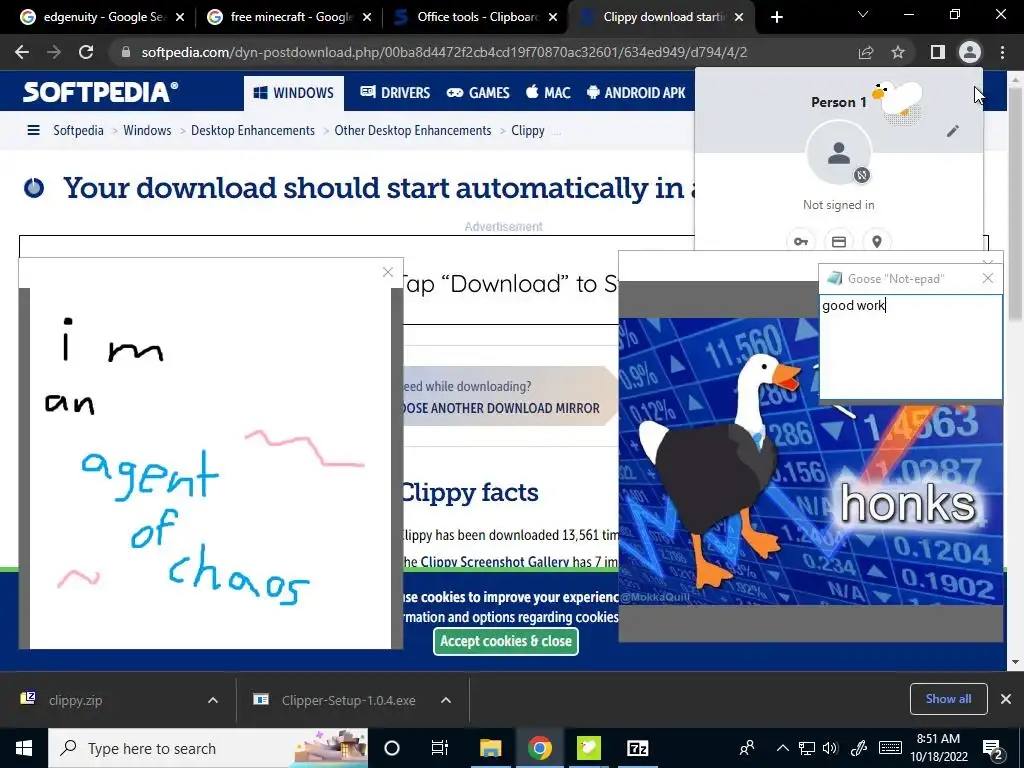Follow the Softpedia breadcrumb link

pos(78,130)
